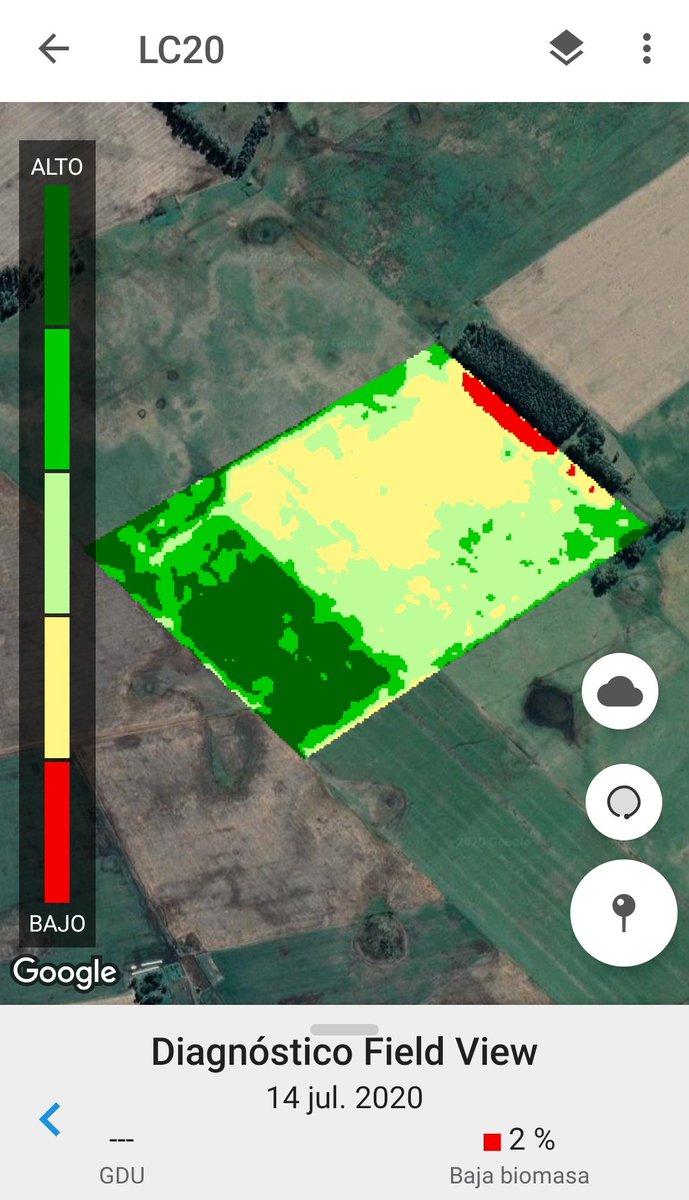Tap the GDU label
The image size is (689, 1200).
(x=120, y=1176)
